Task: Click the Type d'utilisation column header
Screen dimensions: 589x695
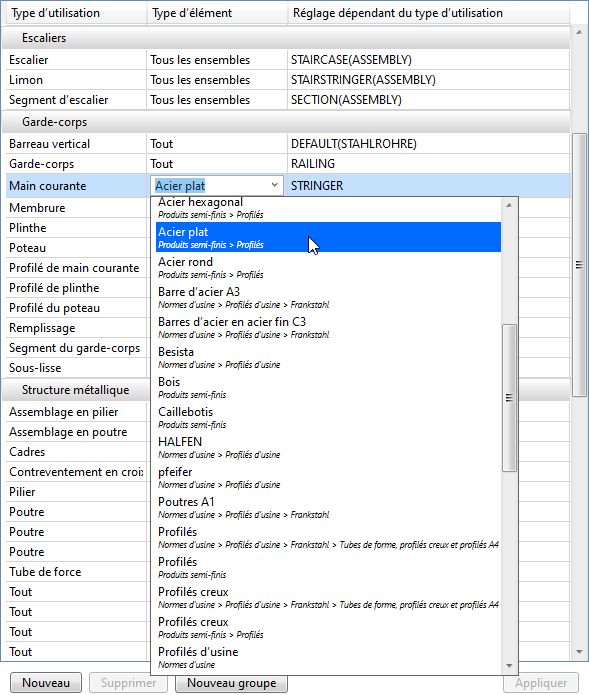Action: 75,13
